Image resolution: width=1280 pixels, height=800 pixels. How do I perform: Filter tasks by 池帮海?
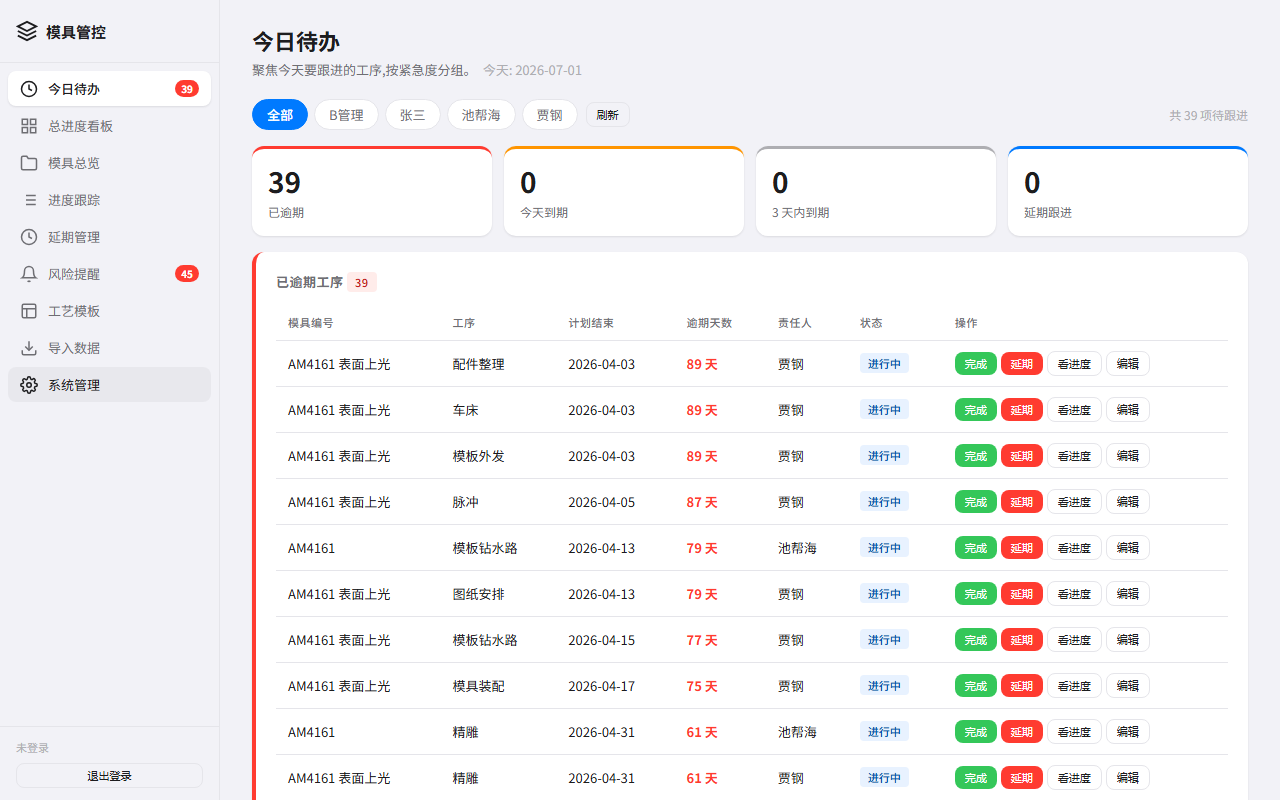481,115
